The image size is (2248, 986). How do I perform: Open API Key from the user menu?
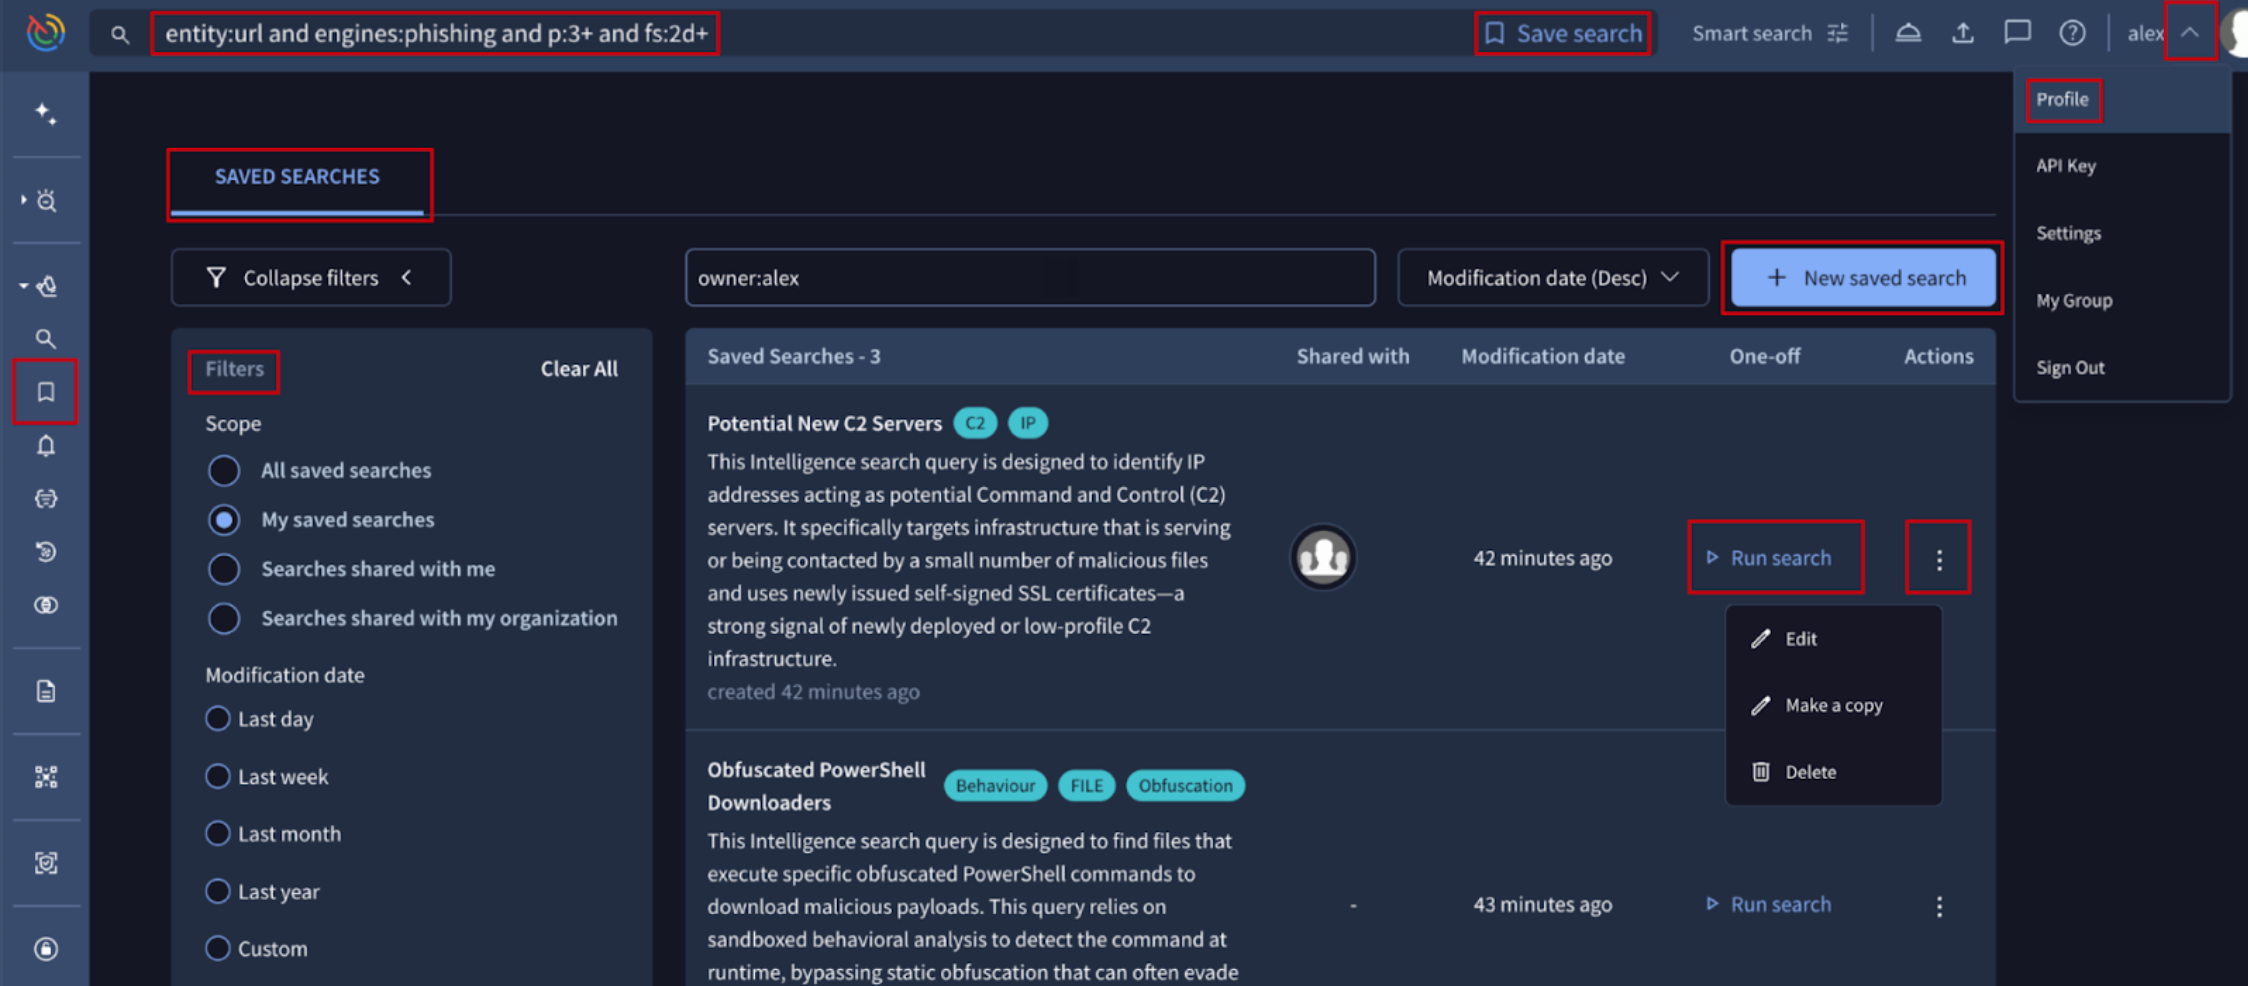(2066, 166)
